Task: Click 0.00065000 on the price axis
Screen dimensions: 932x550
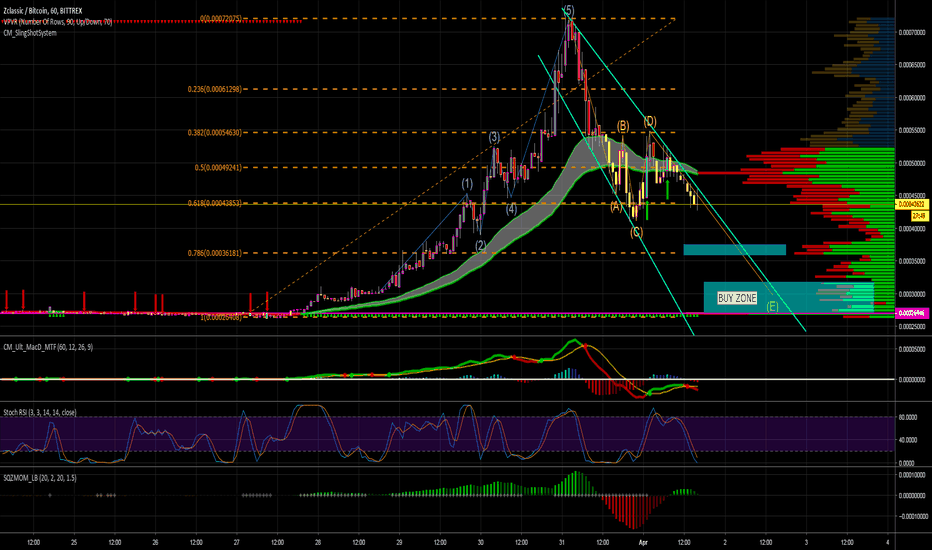Action: [x=912, y=65]
